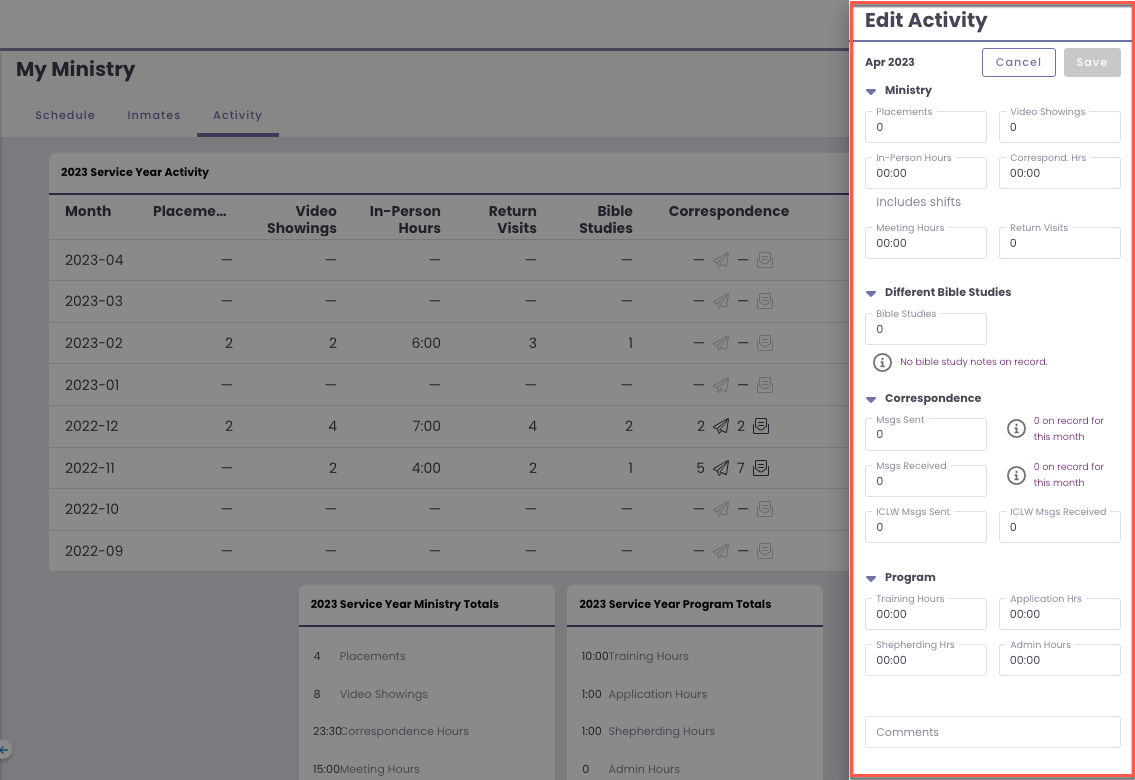Click info icon next to Msgs Received

[1016, 475]
